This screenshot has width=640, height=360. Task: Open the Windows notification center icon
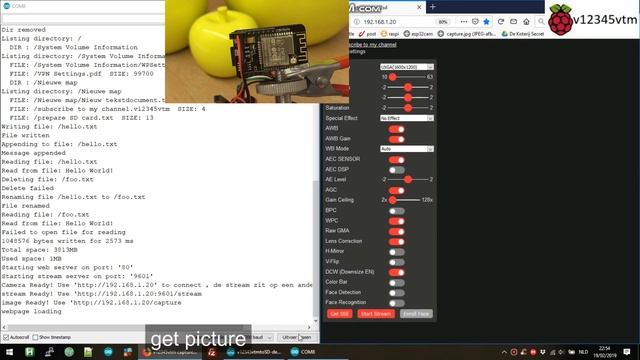click(x=627, y=352)
